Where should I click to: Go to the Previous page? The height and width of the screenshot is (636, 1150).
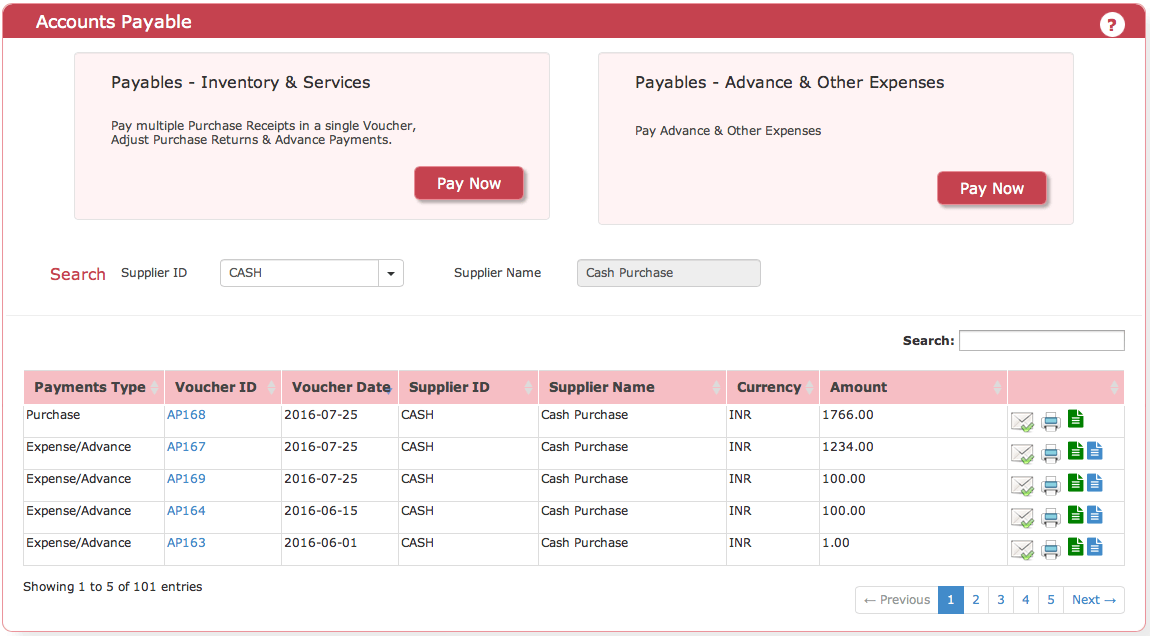tap(897, 600)
